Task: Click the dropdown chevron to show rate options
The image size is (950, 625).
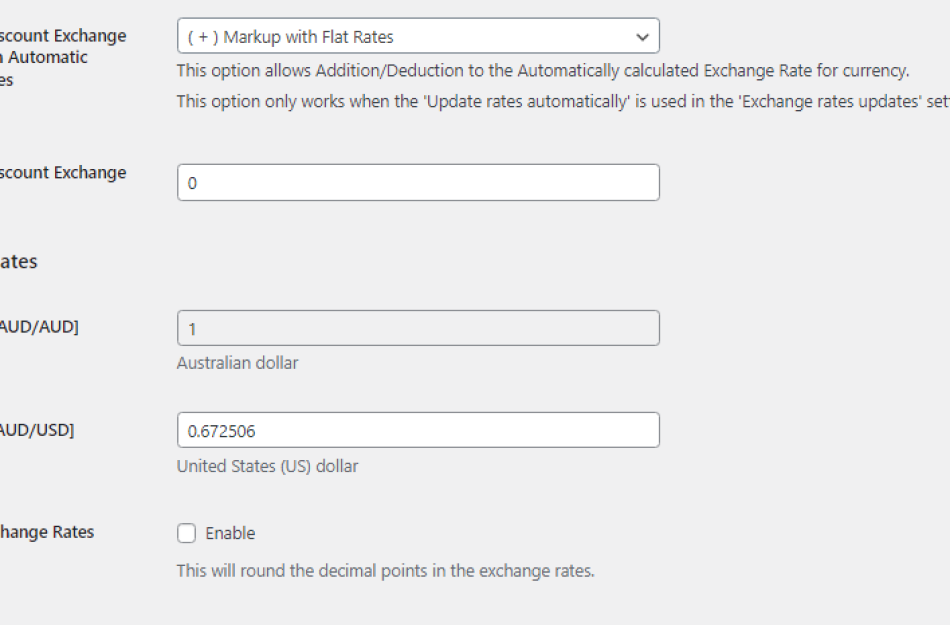Action: pos(643,35)
